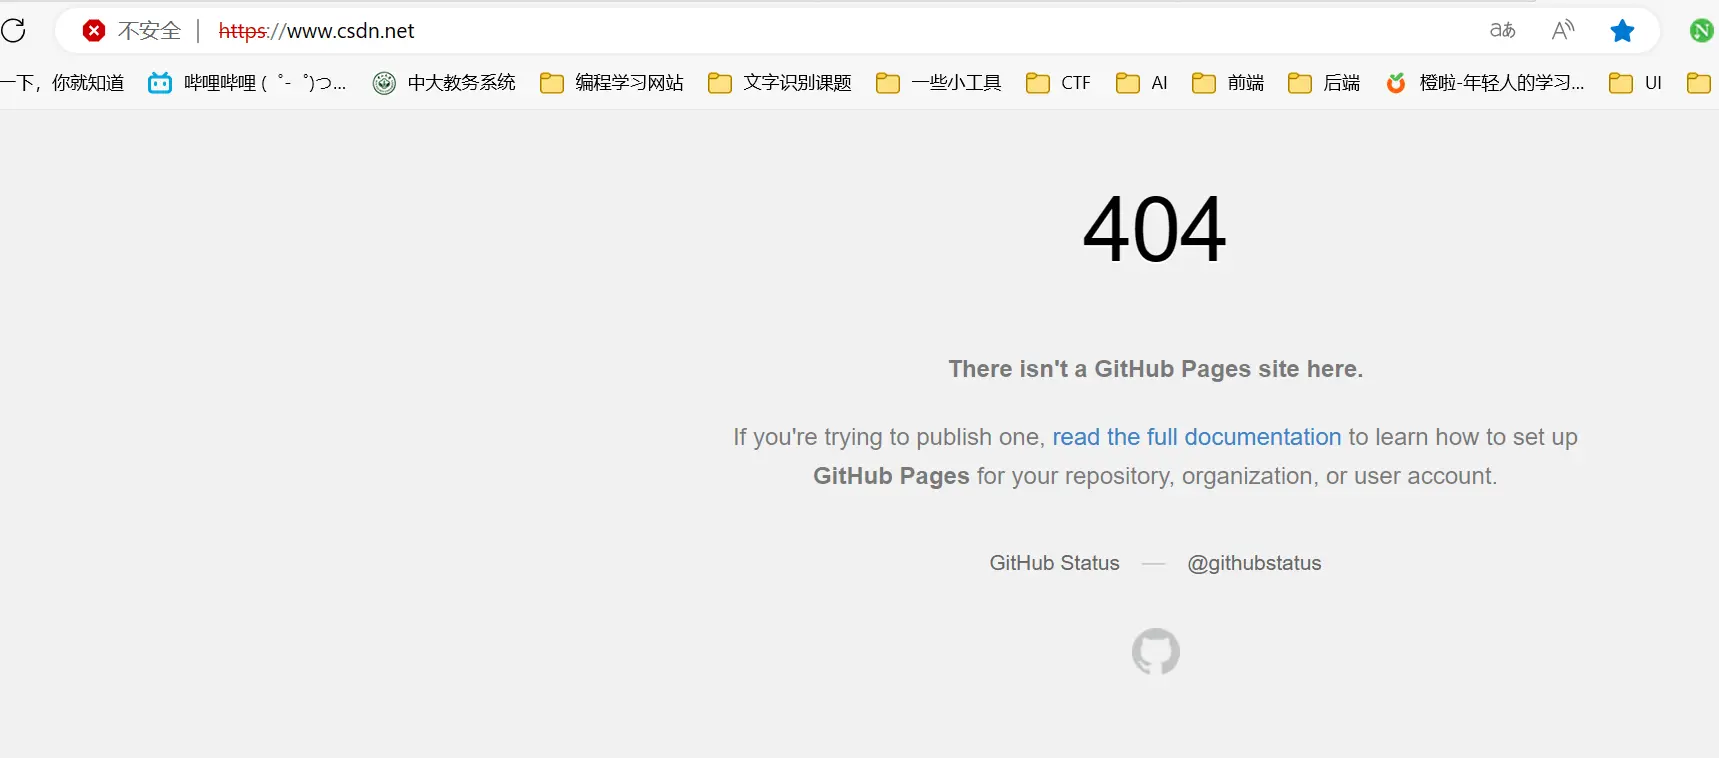Open the AI bookmark folder
Viewport: 1719px width, 758px height.
click(1142, 83)
